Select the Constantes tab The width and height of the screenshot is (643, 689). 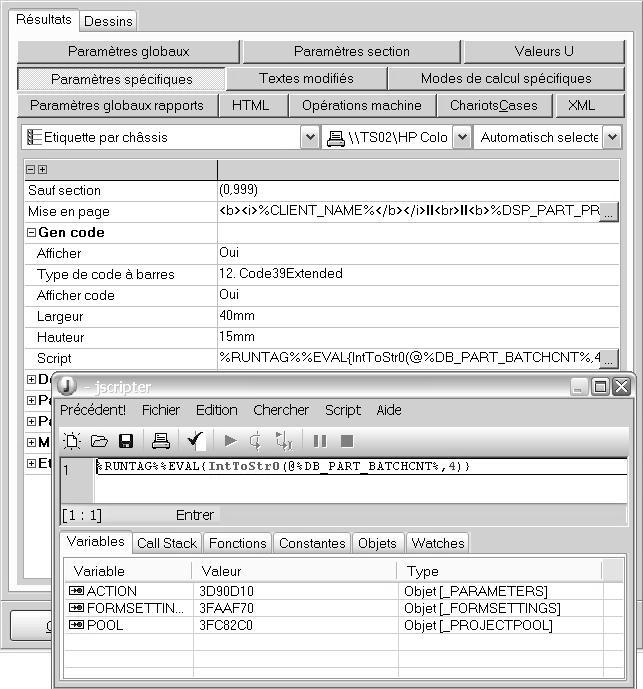click(x=312, y=543)
